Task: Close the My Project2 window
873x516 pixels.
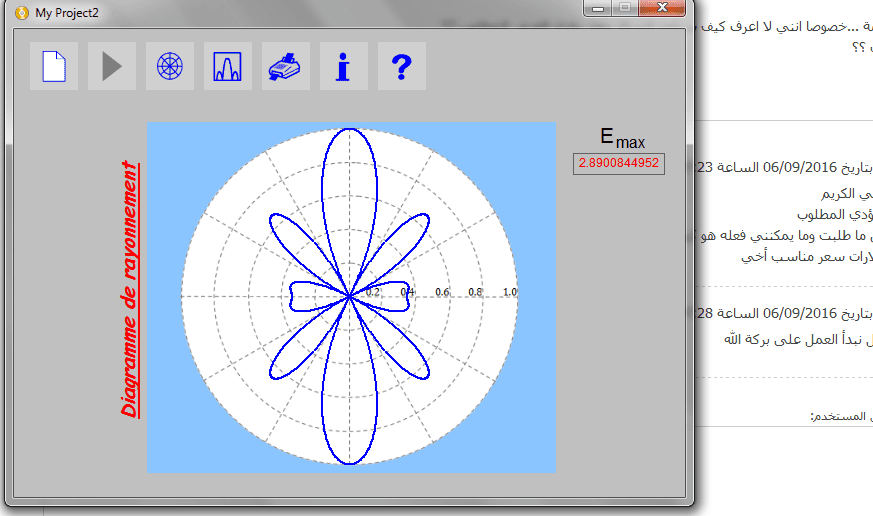Action: coord(662,8)
